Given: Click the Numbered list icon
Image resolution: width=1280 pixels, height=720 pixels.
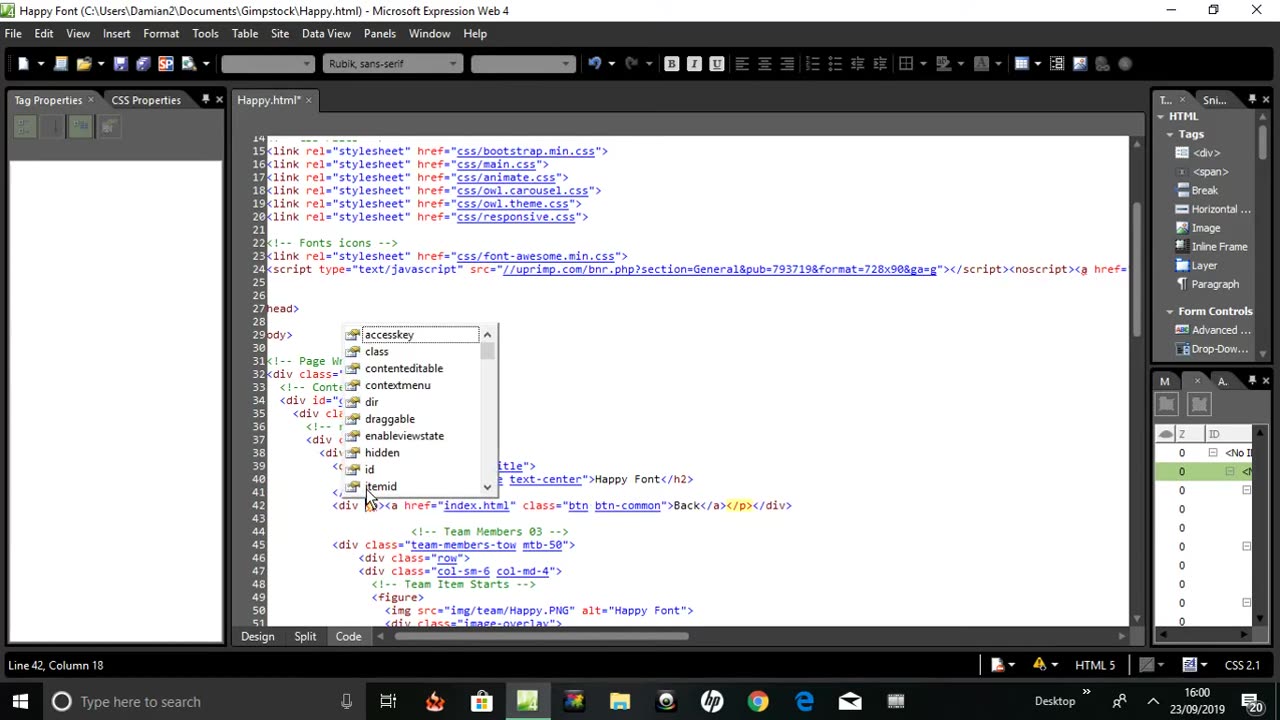Looking at the screenshot, I should coord(812,64).
